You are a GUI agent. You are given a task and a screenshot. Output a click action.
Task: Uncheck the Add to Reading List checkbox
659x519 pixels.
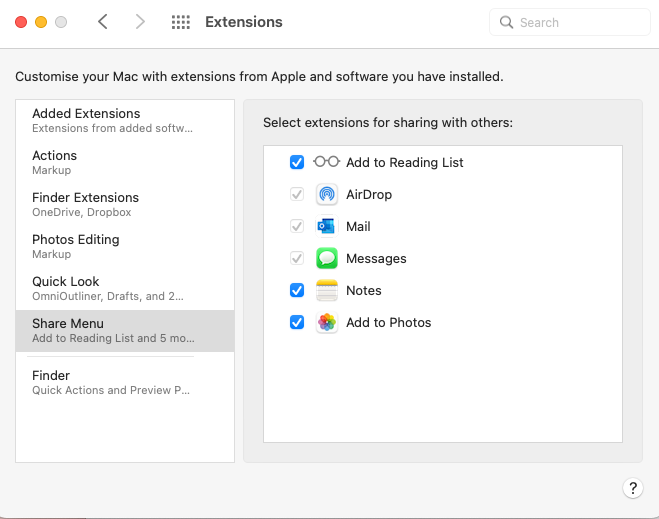[x=297, y=162]
